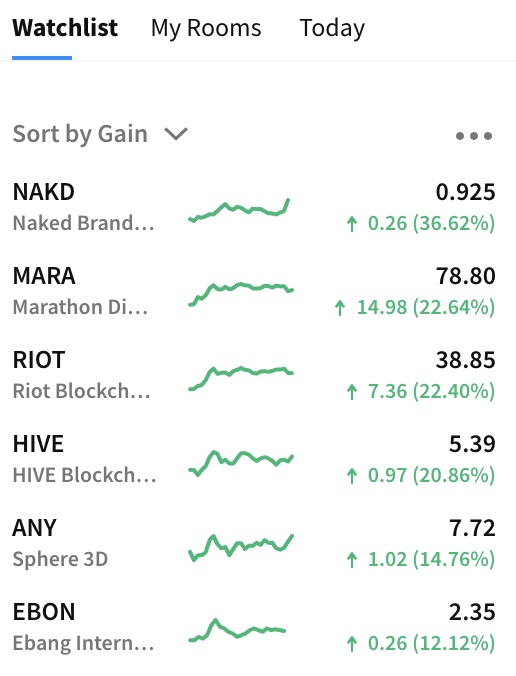The height and width of the screenshot is (676, 516).
Task: Select the Watchlist tab
Action: pyautogui.click(x=65, y=28)
